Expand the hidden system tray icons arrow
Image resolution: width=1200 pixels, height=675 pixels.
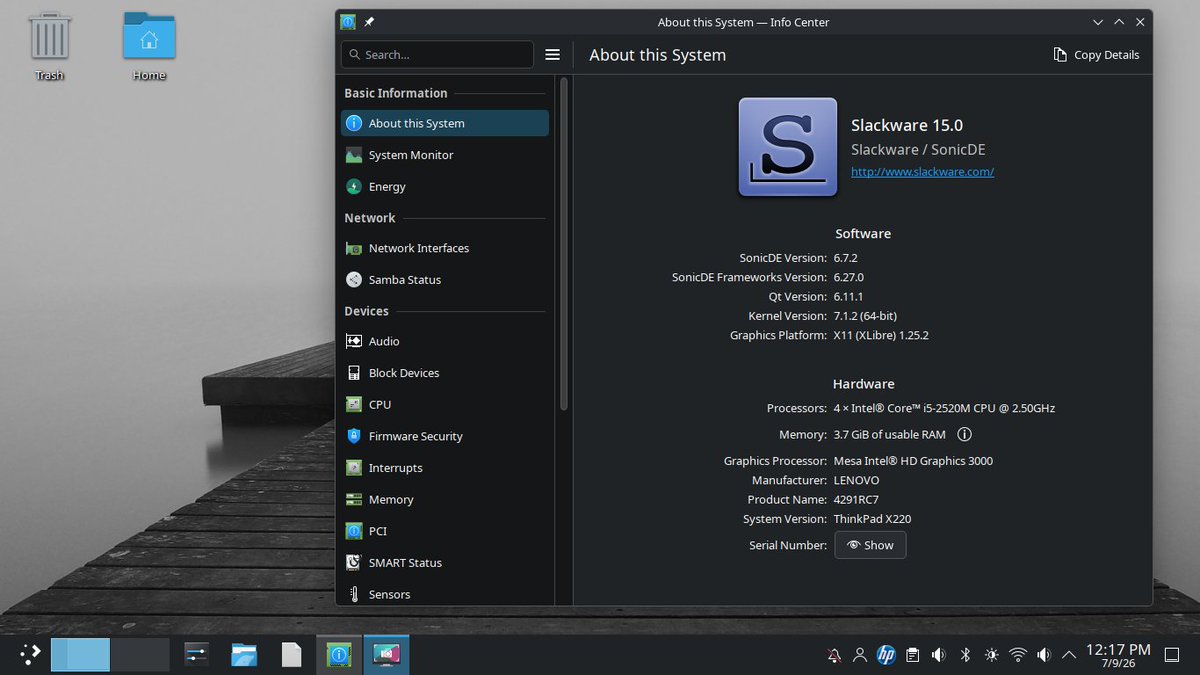tap(1069, 656)
